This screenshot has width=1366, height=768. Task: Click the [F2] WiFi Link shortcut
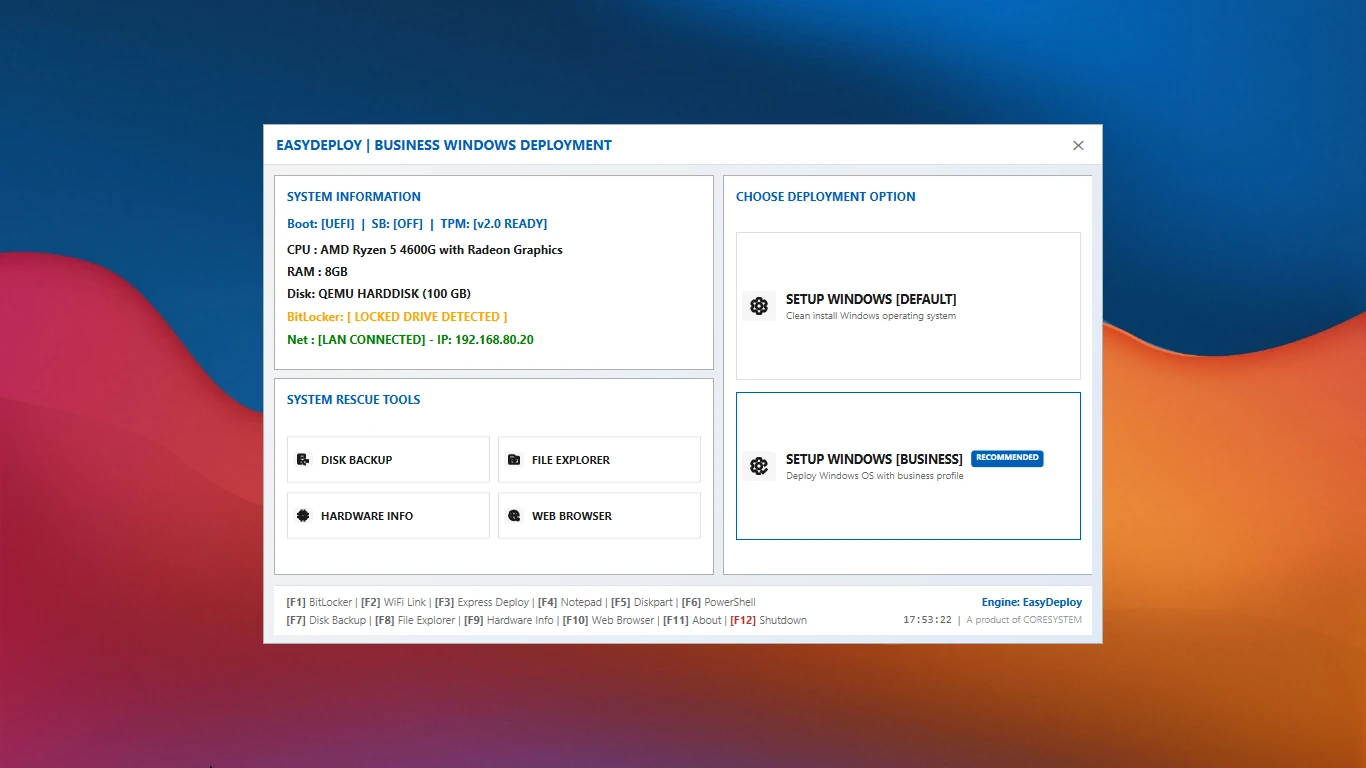coord(393,603)
